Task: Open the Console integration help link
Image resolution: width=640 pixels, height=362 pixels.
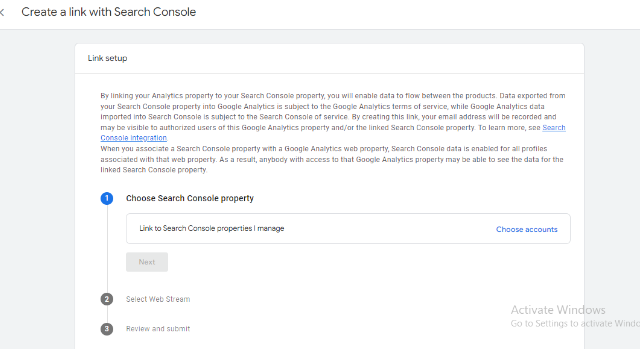Action: pos(133,138)
